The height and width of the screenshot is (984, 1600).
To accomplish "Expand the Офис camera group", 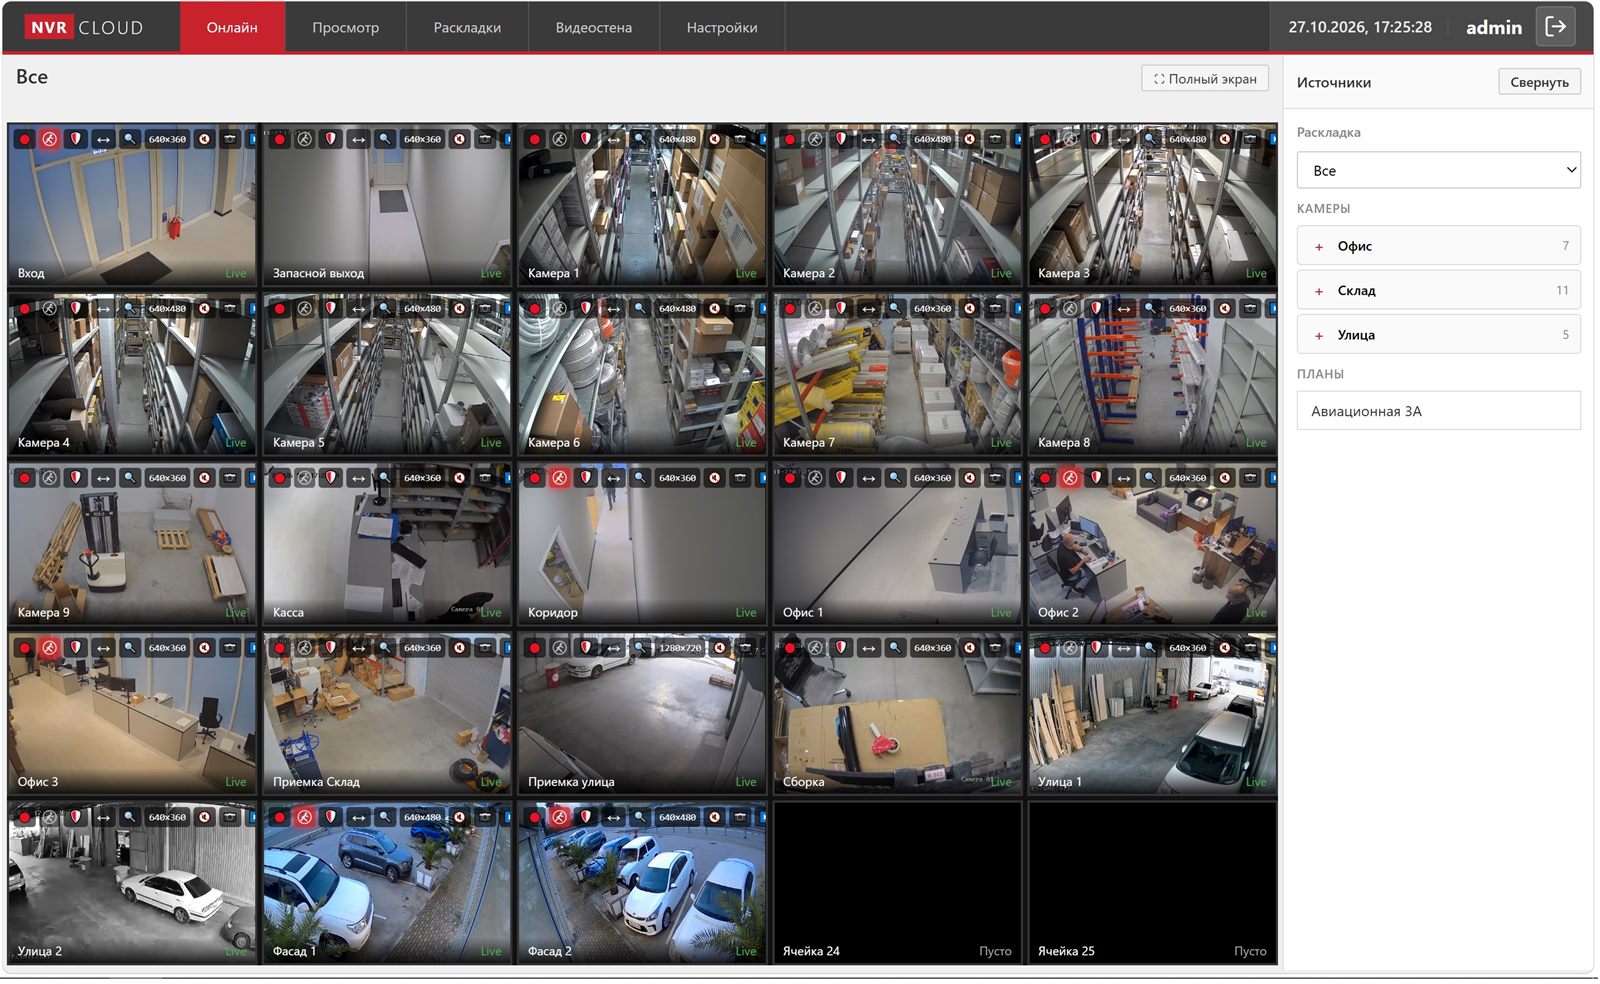I will [1438, 246].
